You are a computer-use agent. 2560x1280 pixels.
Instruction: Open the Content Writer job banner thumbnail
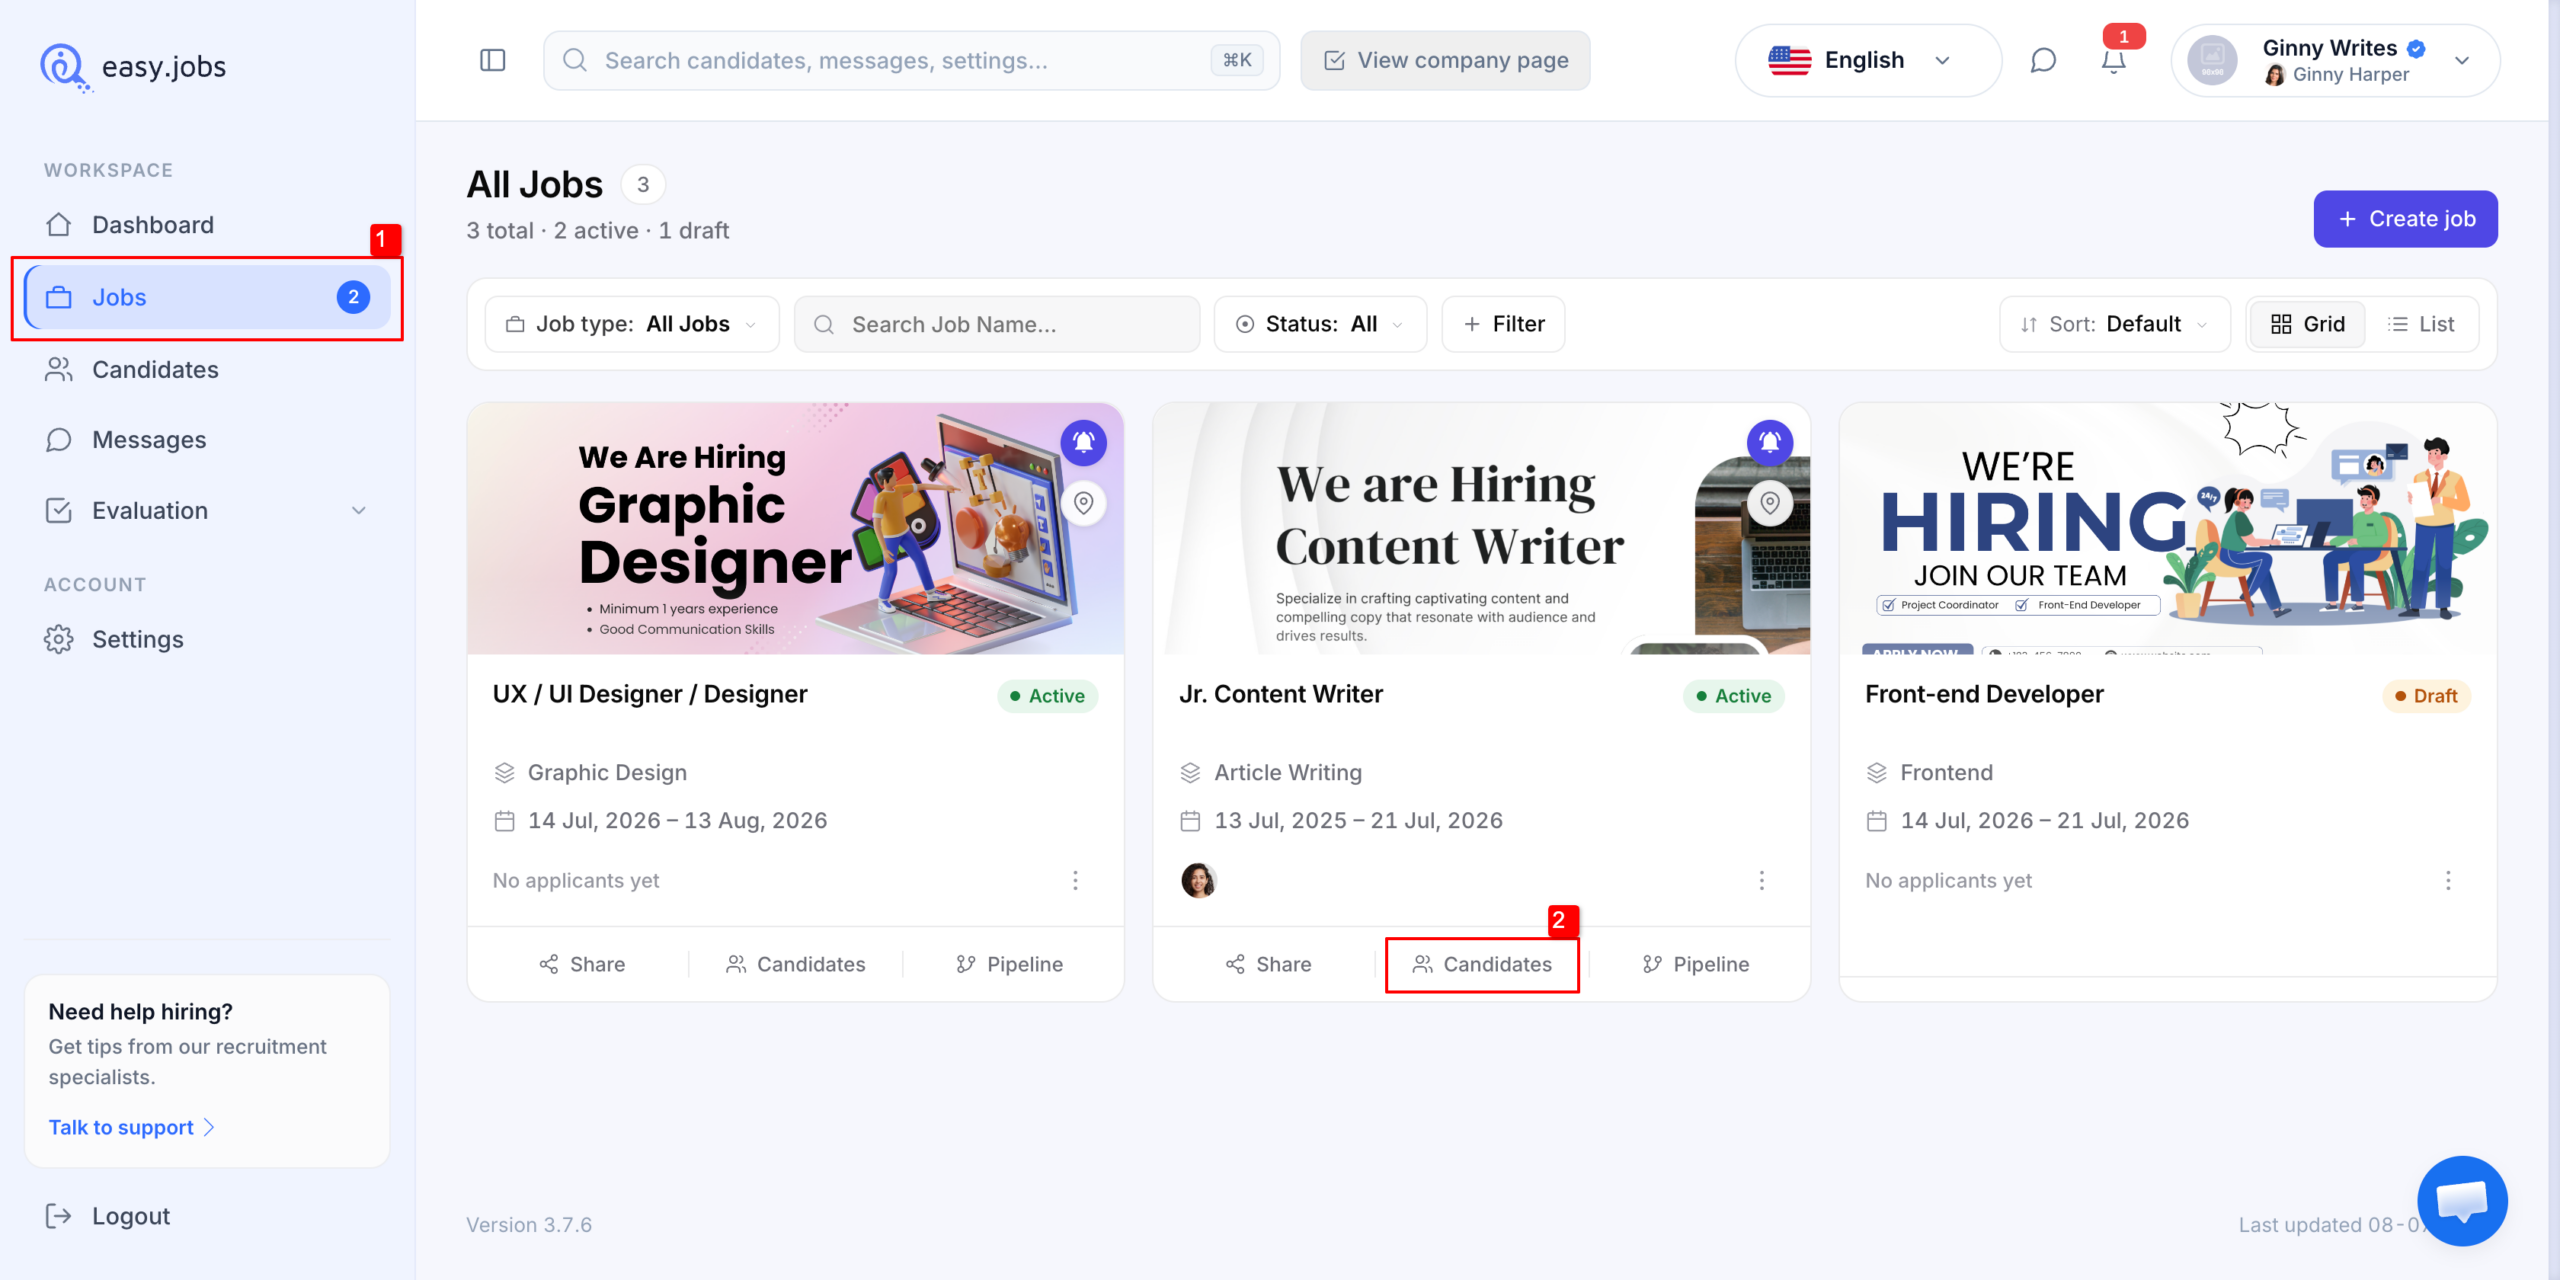point(1482,529)
